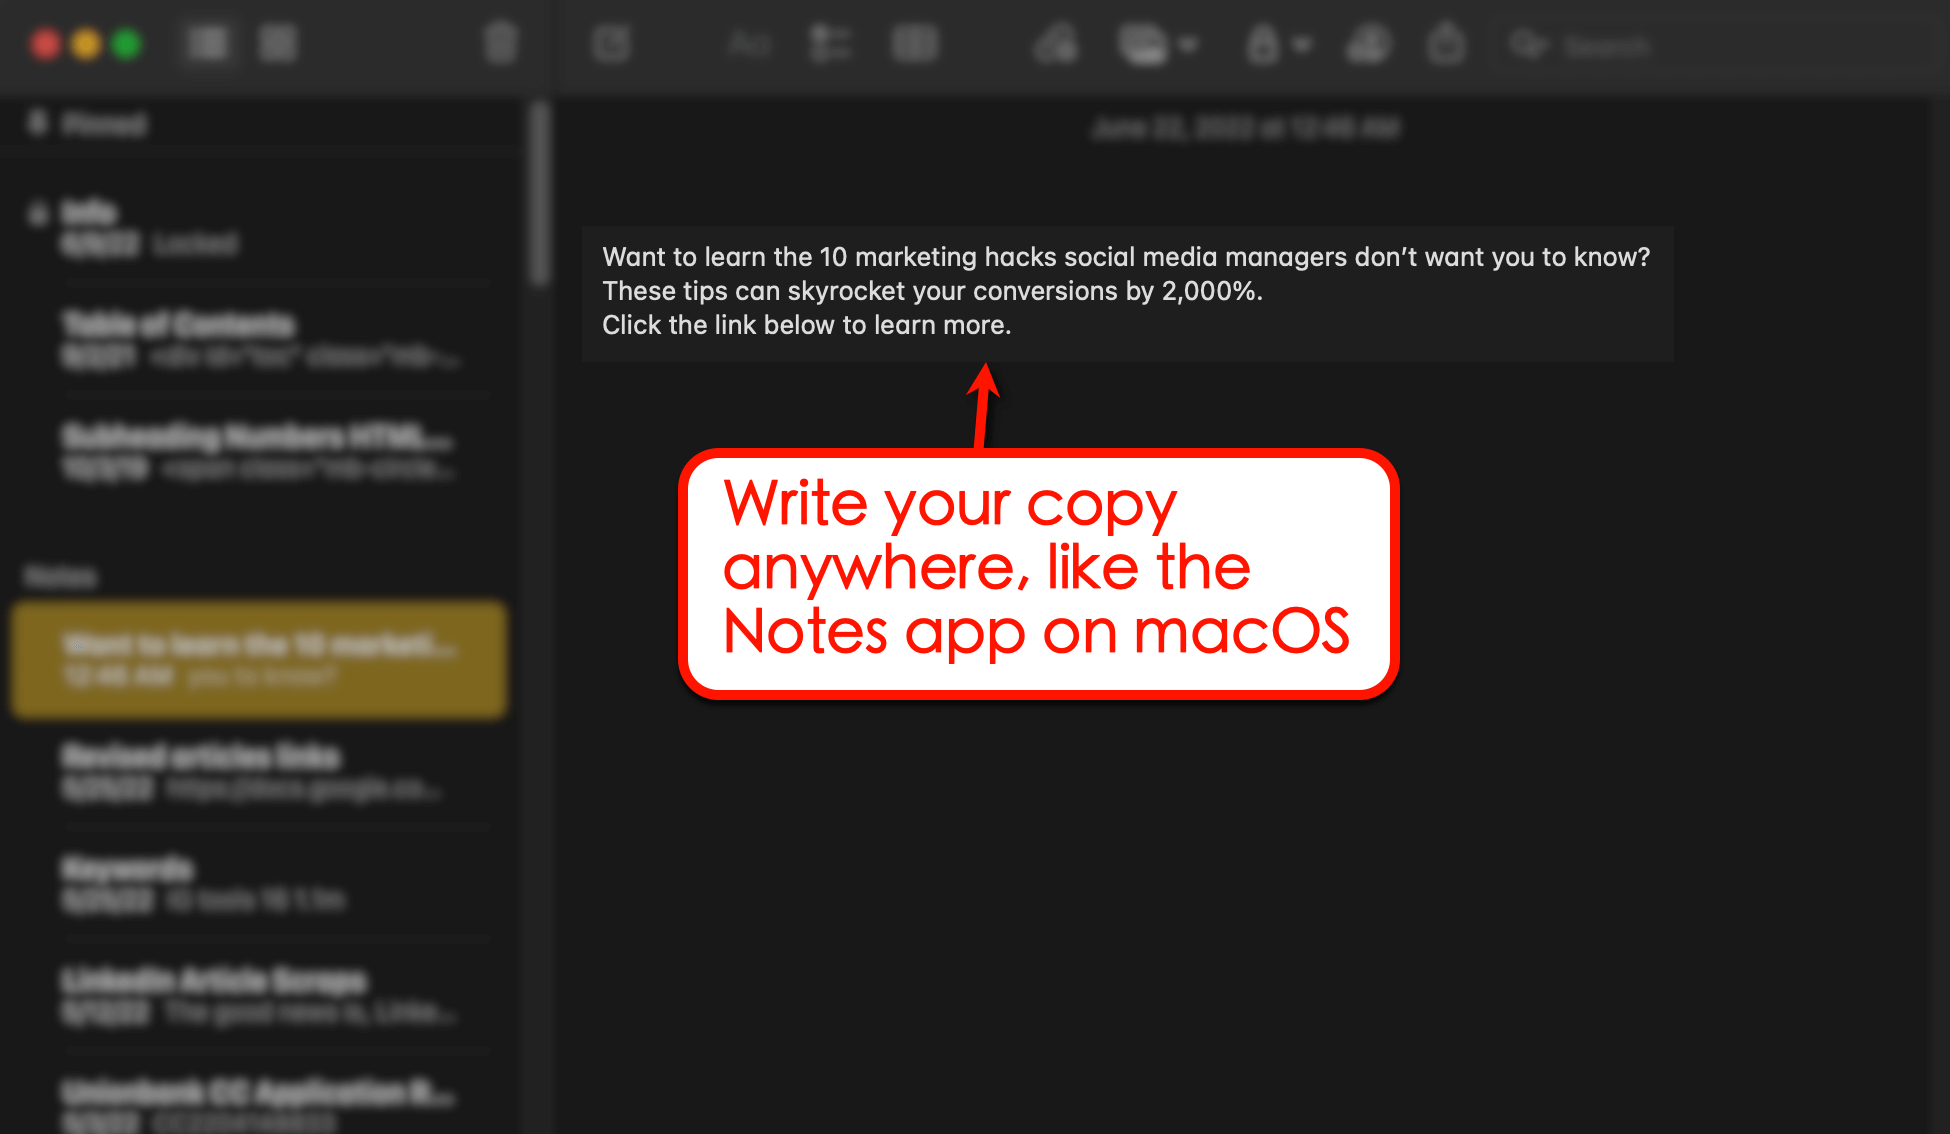Insert a table into the note
Screen dimensions: 1950x1134
[x=915, y=44]
